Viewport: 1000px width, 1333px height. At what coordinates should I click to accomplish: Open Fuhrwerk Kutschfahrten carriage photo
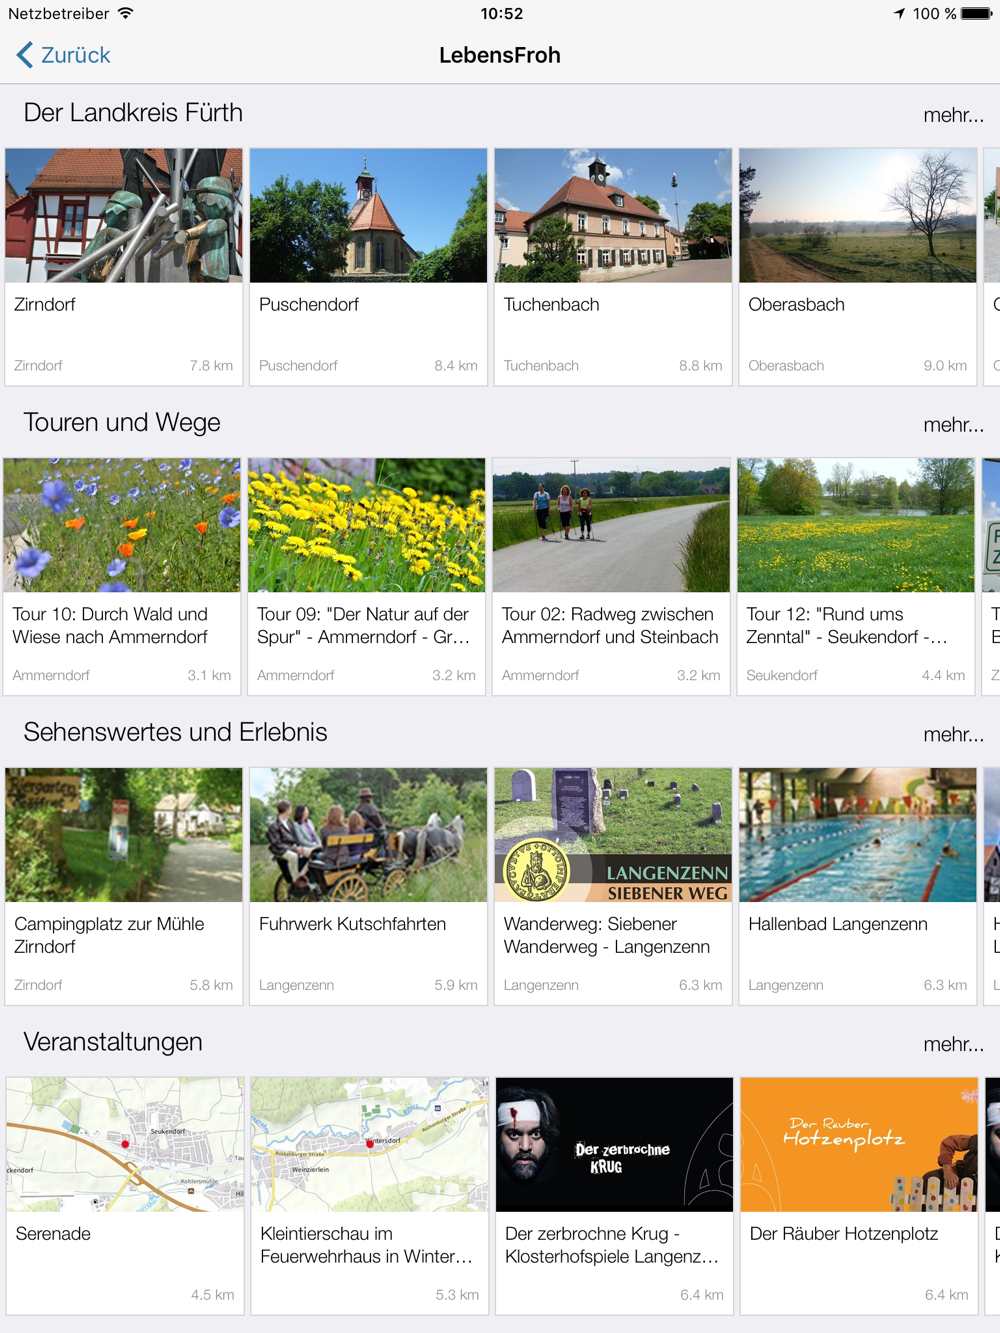click(368, 835)
